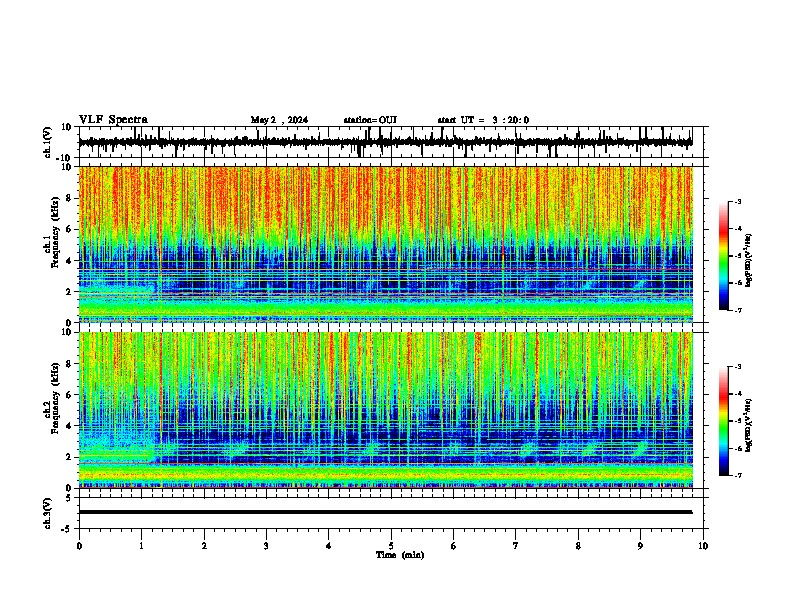The width and height of the screenshot is (792, 612).
Task: Click the "8" kHz tick of ch.2 spectrogram
Action: [69, 364]
